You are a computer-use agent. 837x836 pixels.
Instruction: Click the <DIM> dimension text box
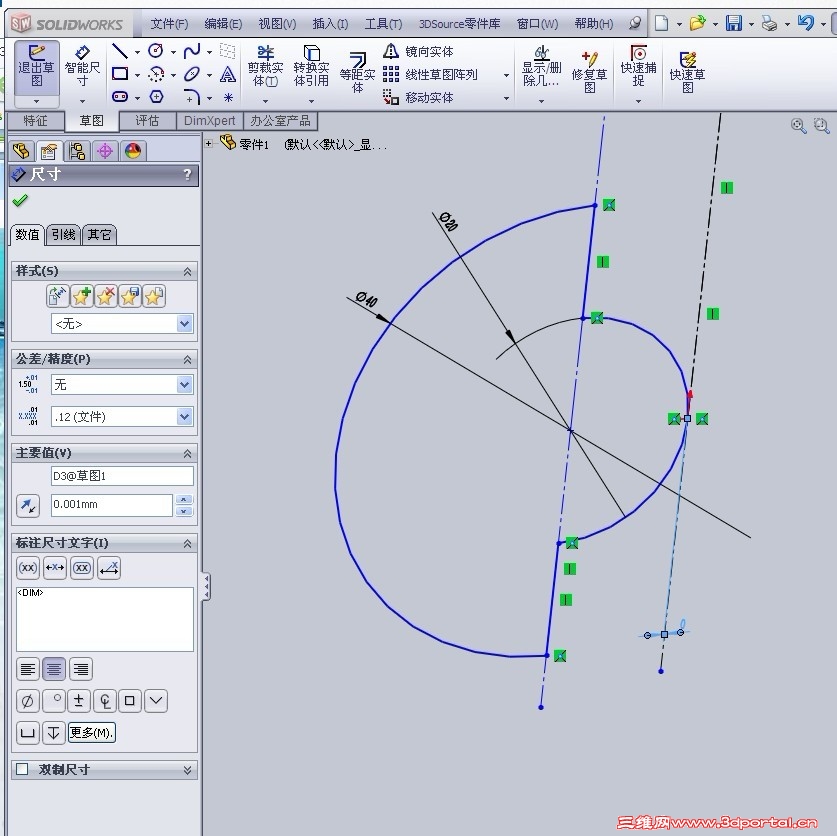point(105,619)
